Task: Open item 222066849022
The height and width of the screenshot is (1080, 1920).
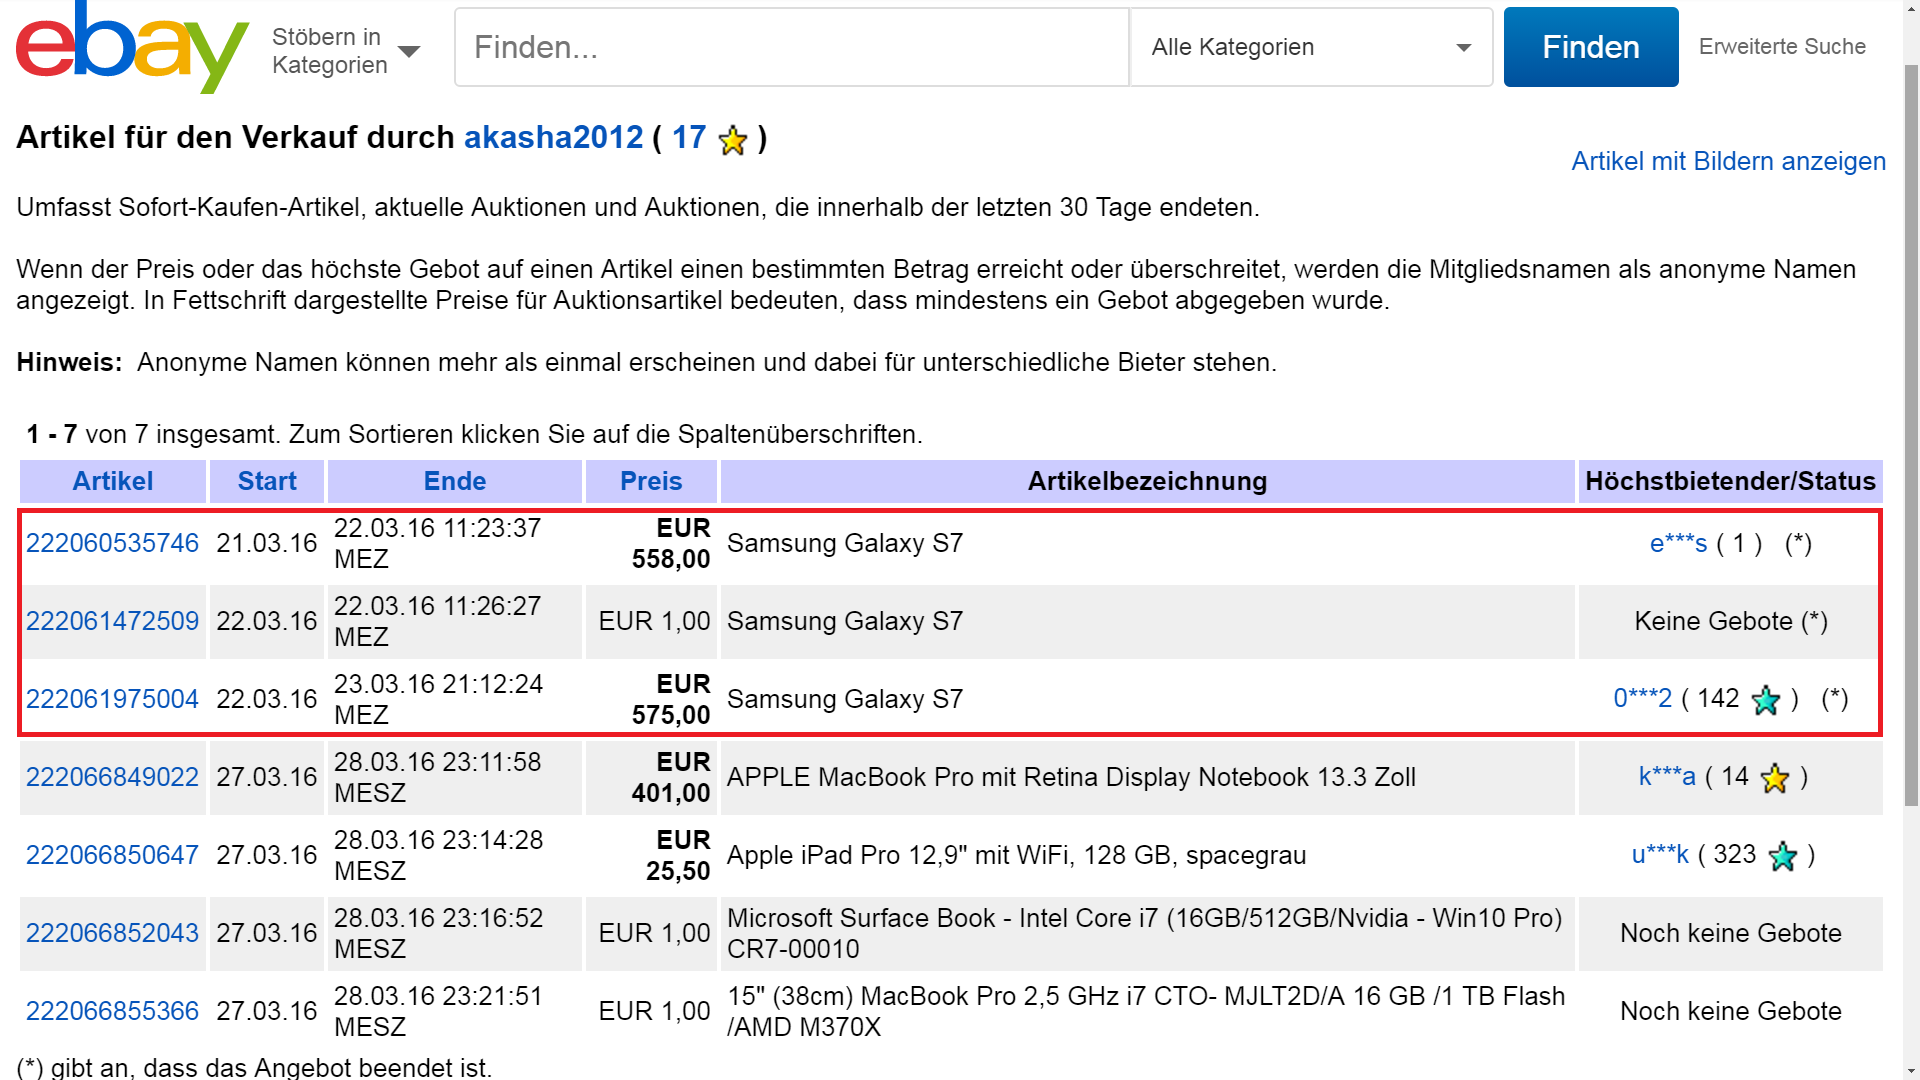Action: pos(112,777)
